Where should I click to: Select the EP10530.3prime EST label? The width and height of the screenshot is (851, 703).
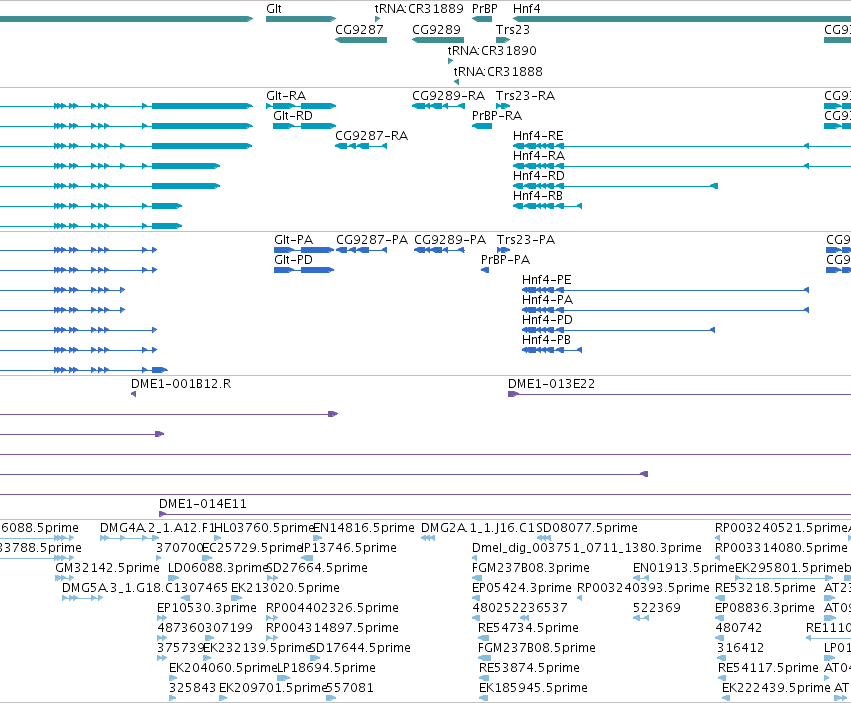pyautogui.click(x=207, y=607)
